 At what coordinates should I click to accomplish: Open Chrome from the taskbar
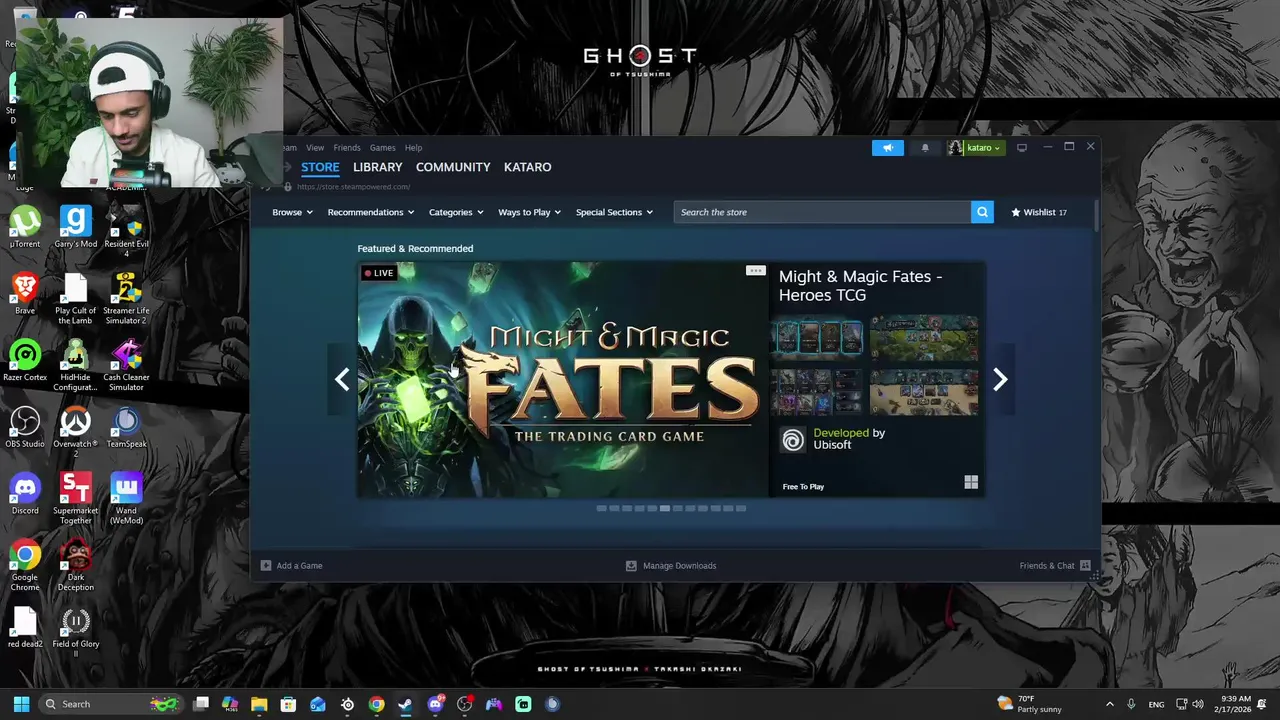click(376, 704)
